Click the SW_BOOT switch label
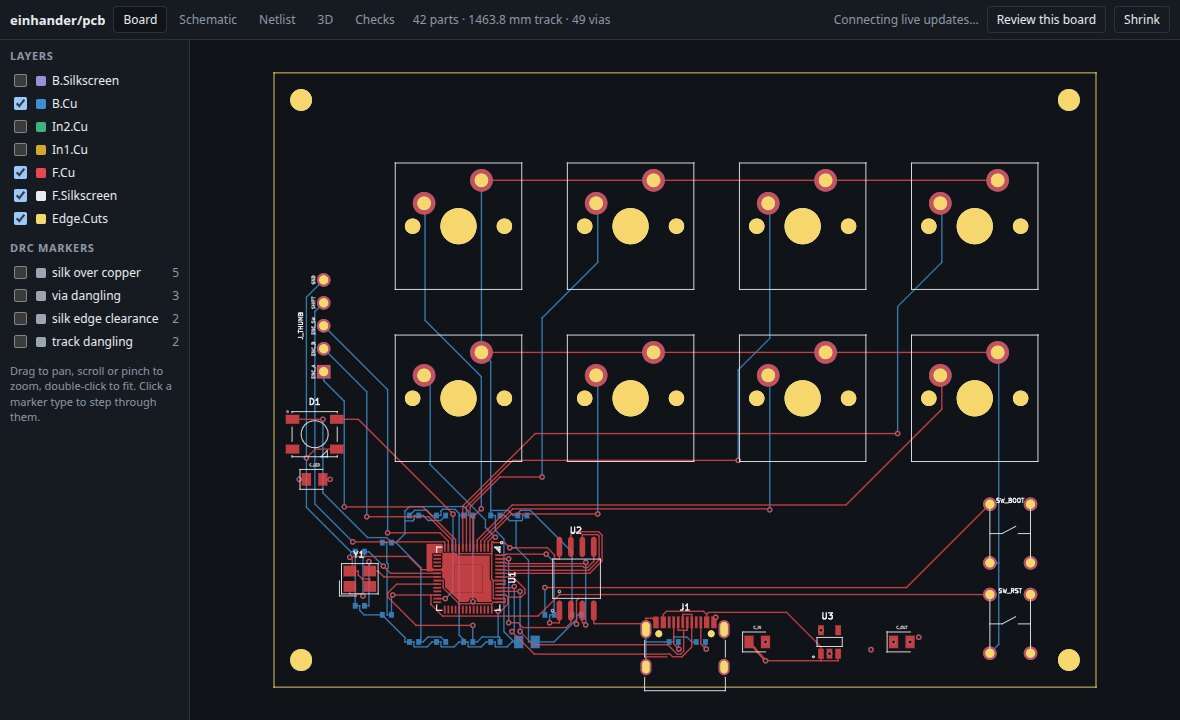This screenshot has width=1180, height=720. click(x=1010, y=500)
